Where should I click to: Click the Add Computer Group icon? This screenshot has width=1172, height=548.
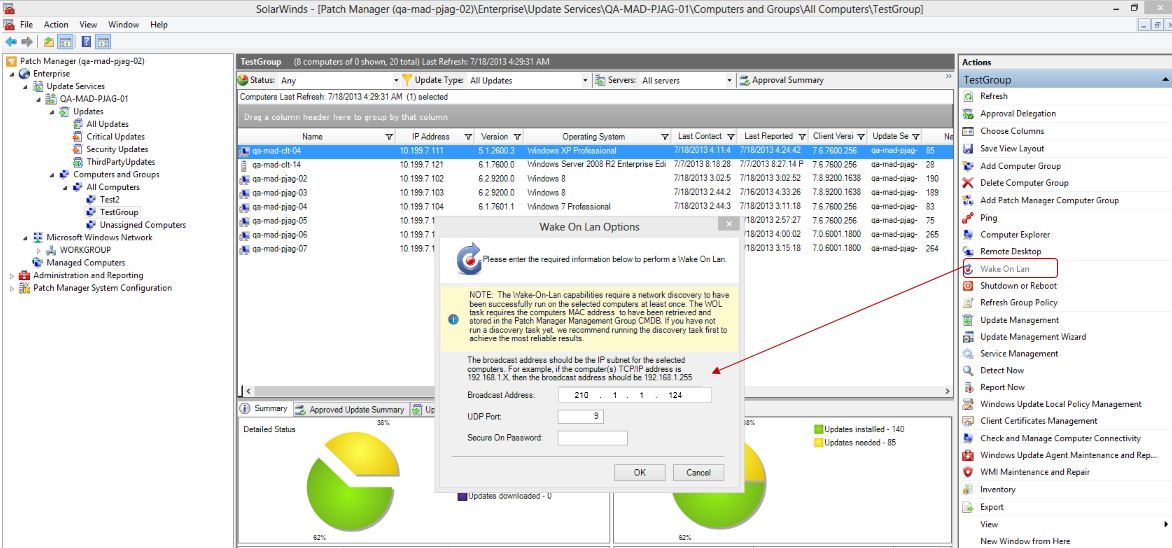pyautogui.click(x=968, y=166)
